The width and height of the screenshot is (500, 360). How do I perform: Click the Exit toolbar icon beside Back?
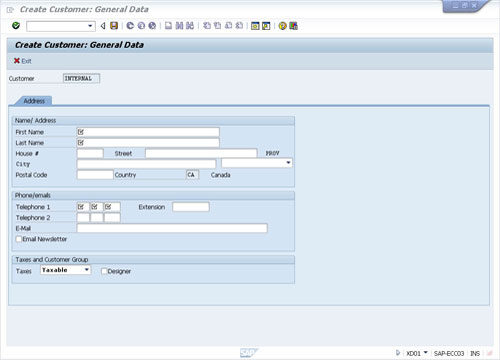141,26
